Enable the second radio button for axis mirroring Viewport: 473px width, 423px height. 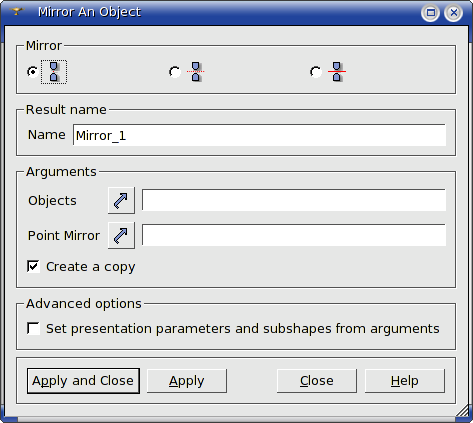[x=175, y=72]
